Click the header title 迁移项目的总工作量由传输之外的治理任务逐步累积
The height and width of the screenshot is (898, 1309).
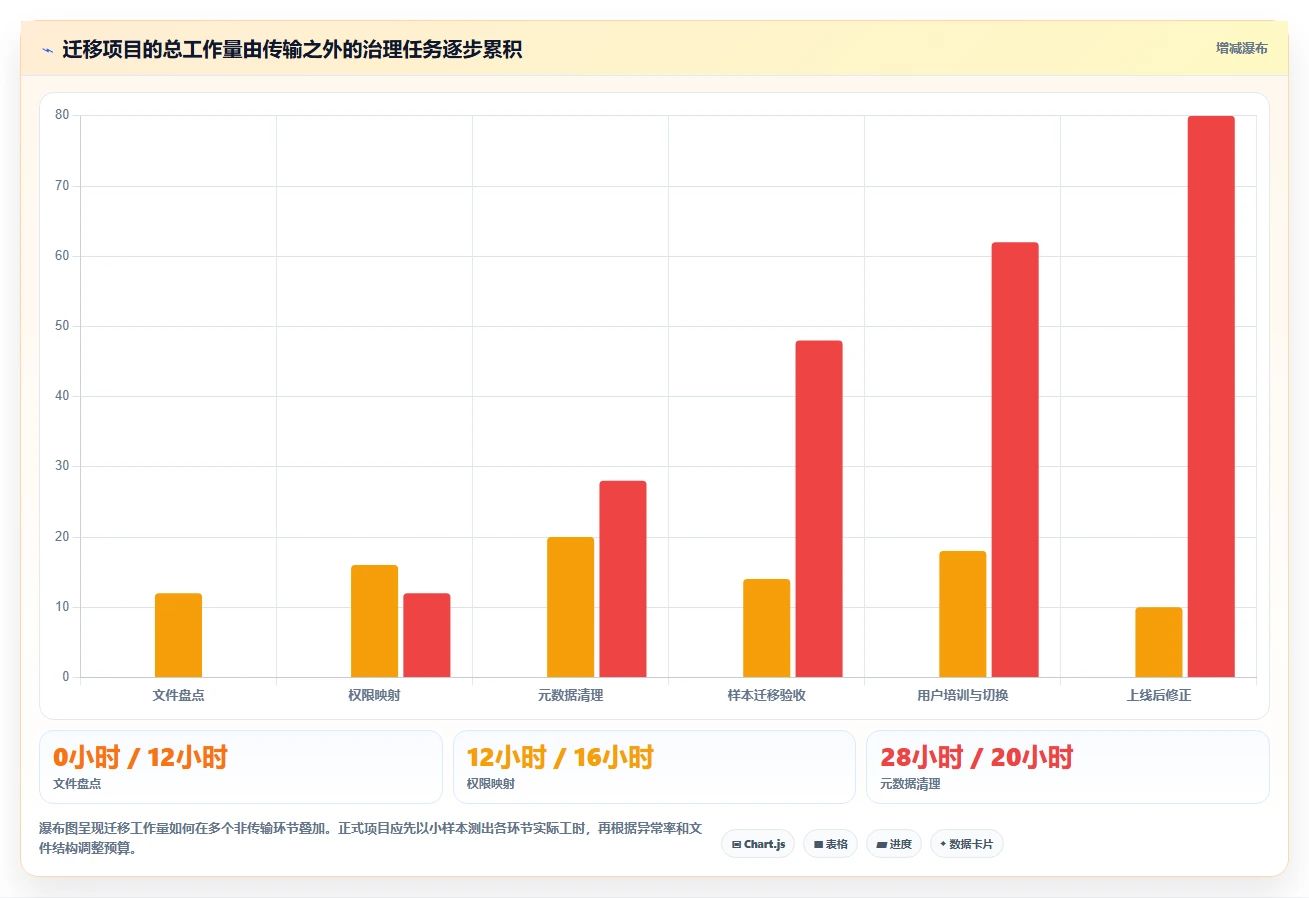click(x=292, y=49)
